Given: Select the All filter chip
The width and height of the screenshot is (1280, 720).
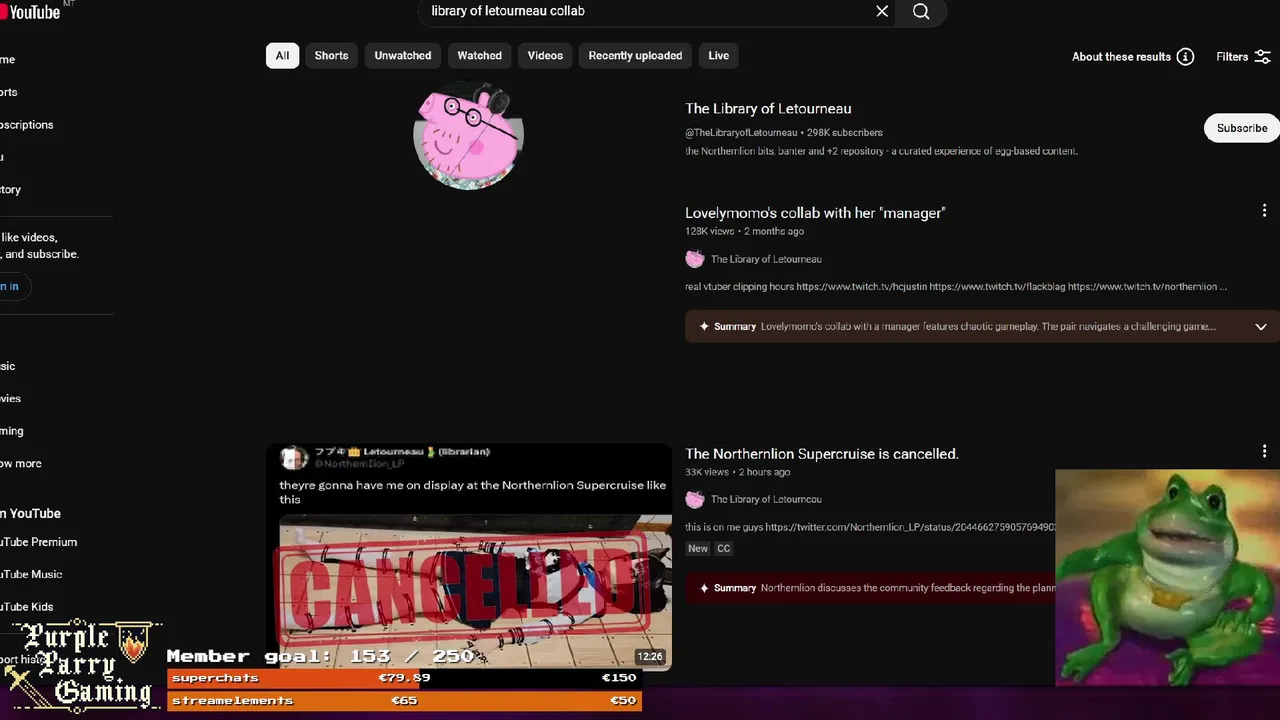Looking at the screenshot, I should point(282,56).
